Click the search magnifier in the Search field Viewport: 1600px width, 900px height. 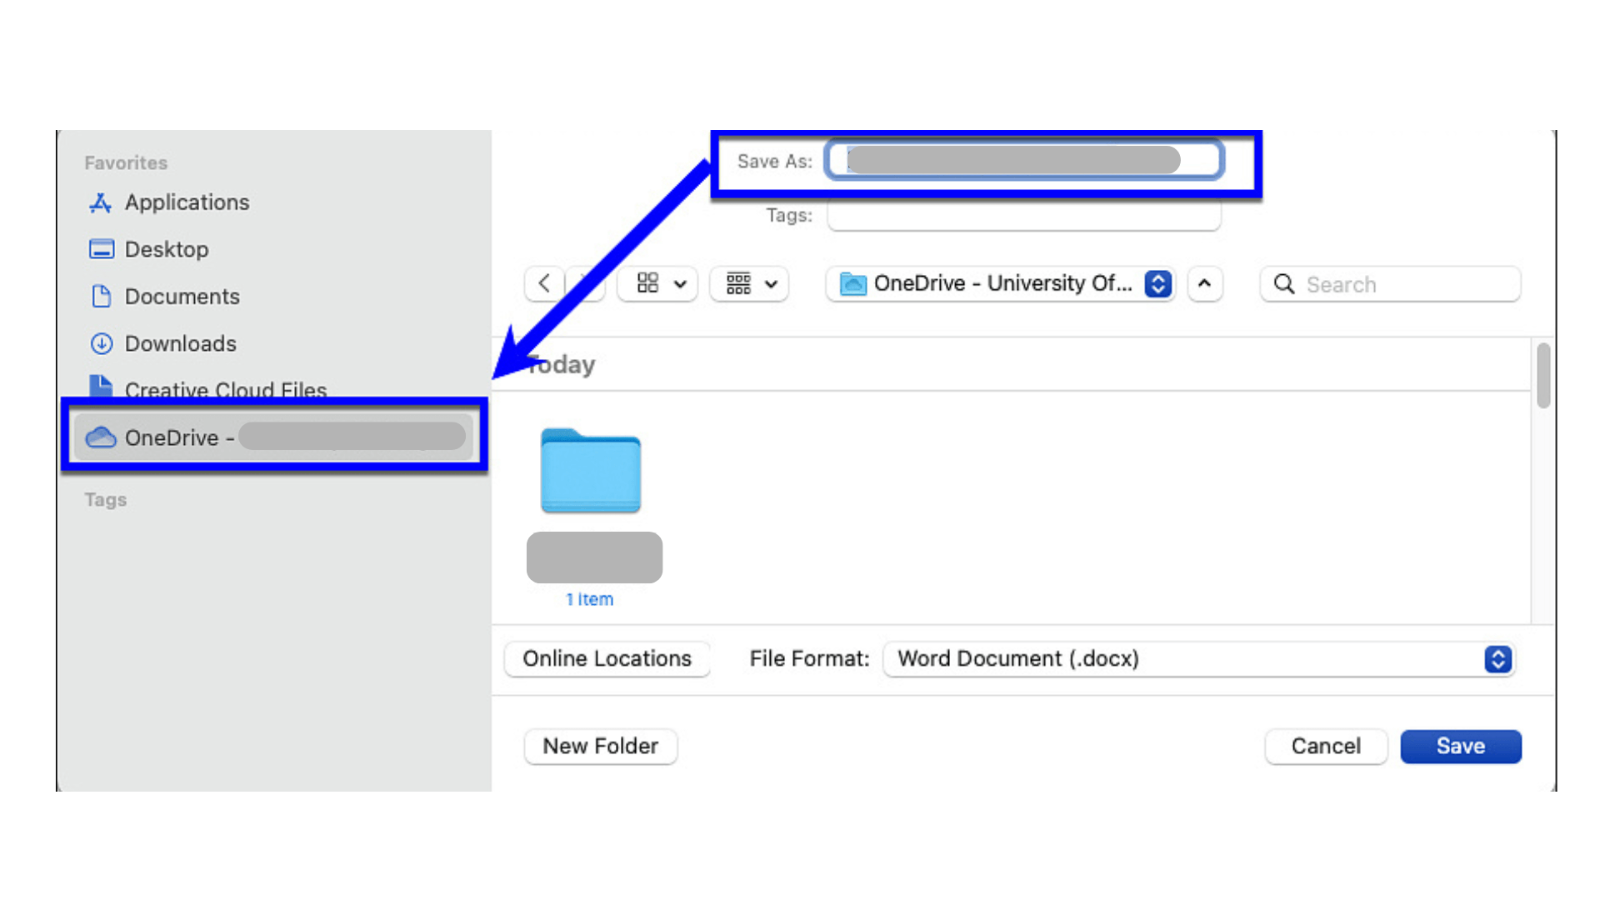coord(1284,284)
